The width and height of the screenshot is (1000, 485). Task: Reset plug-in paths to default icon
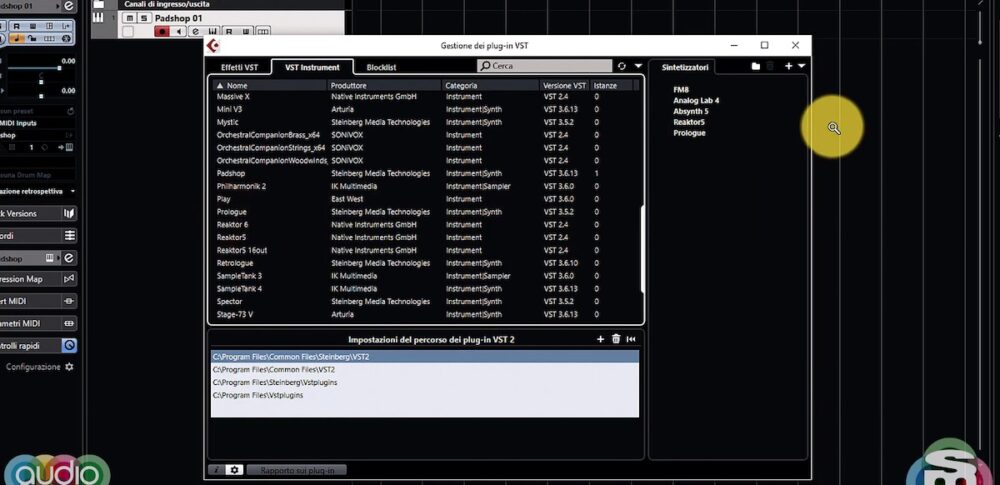[x=631, y=340]
